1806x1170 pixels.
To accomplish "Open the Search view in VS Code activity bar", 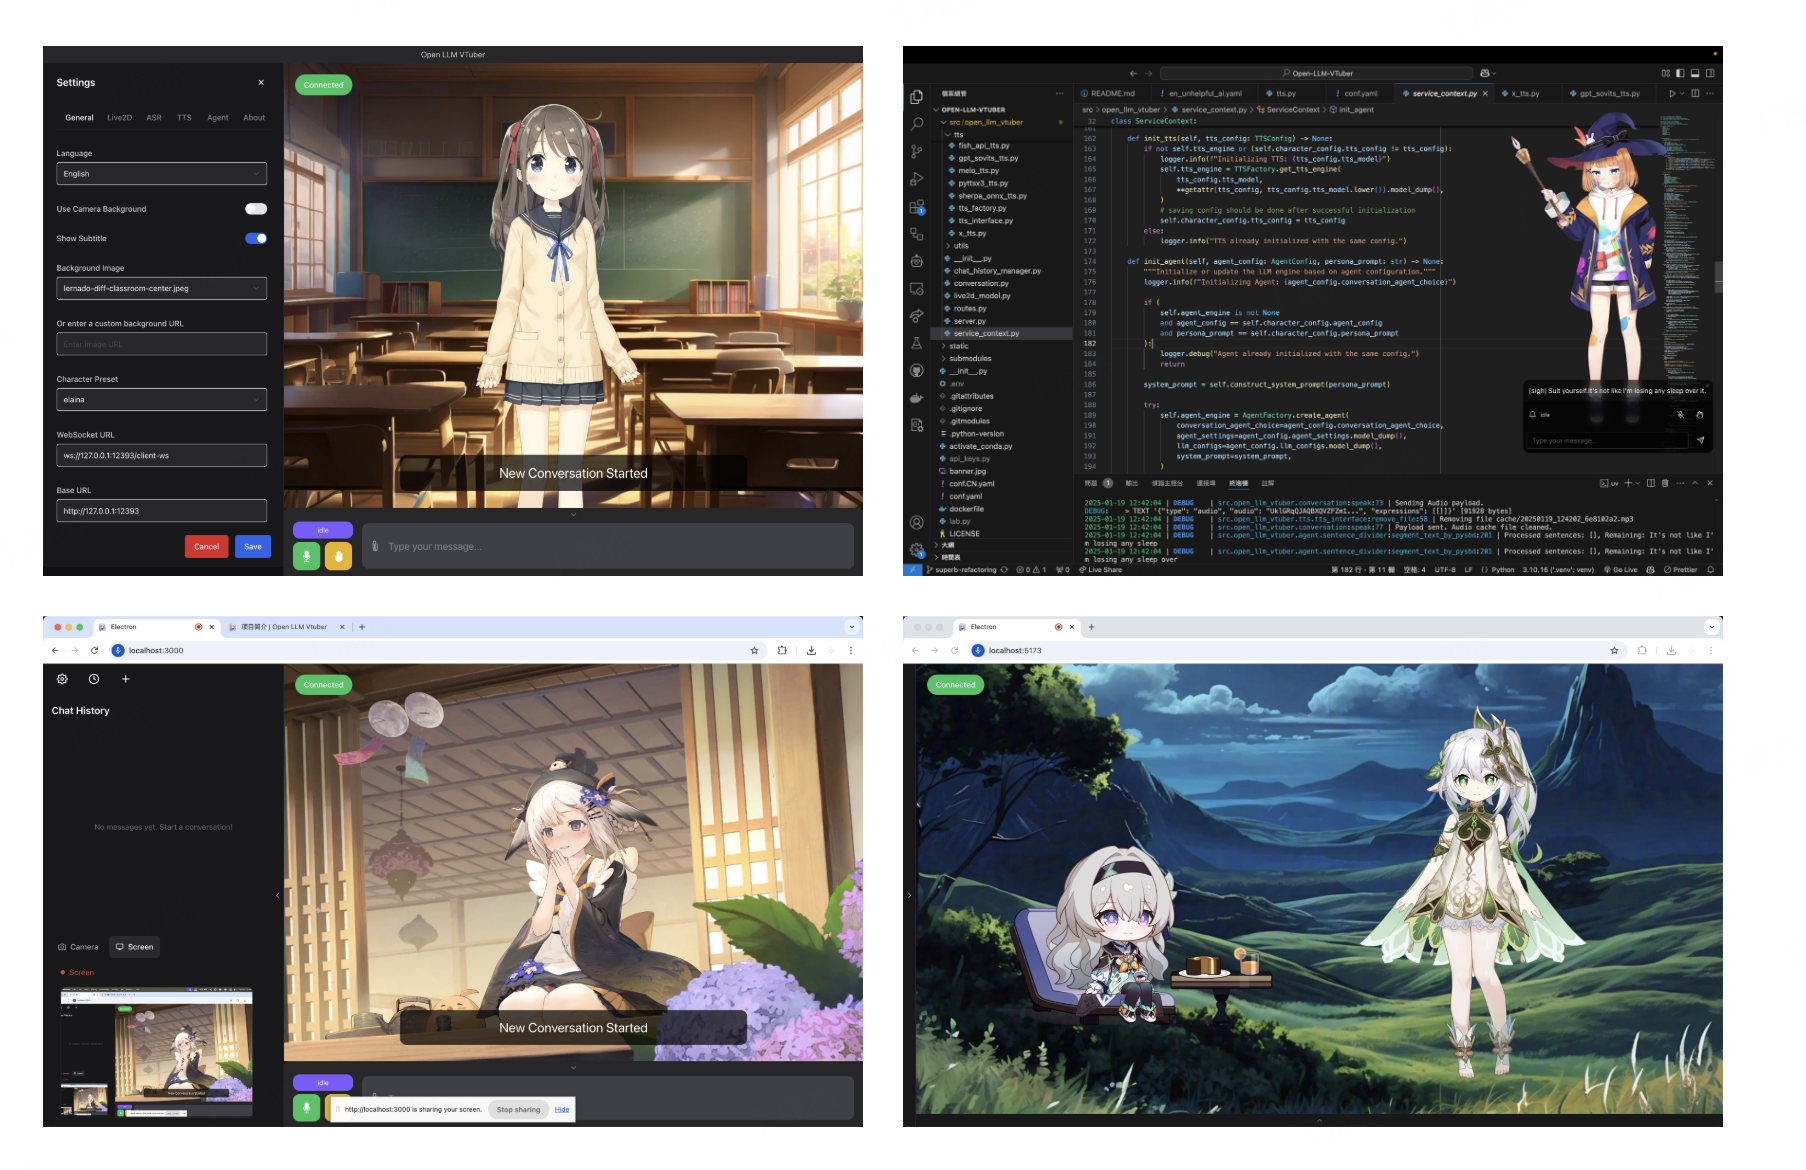I will coord(916,124).
